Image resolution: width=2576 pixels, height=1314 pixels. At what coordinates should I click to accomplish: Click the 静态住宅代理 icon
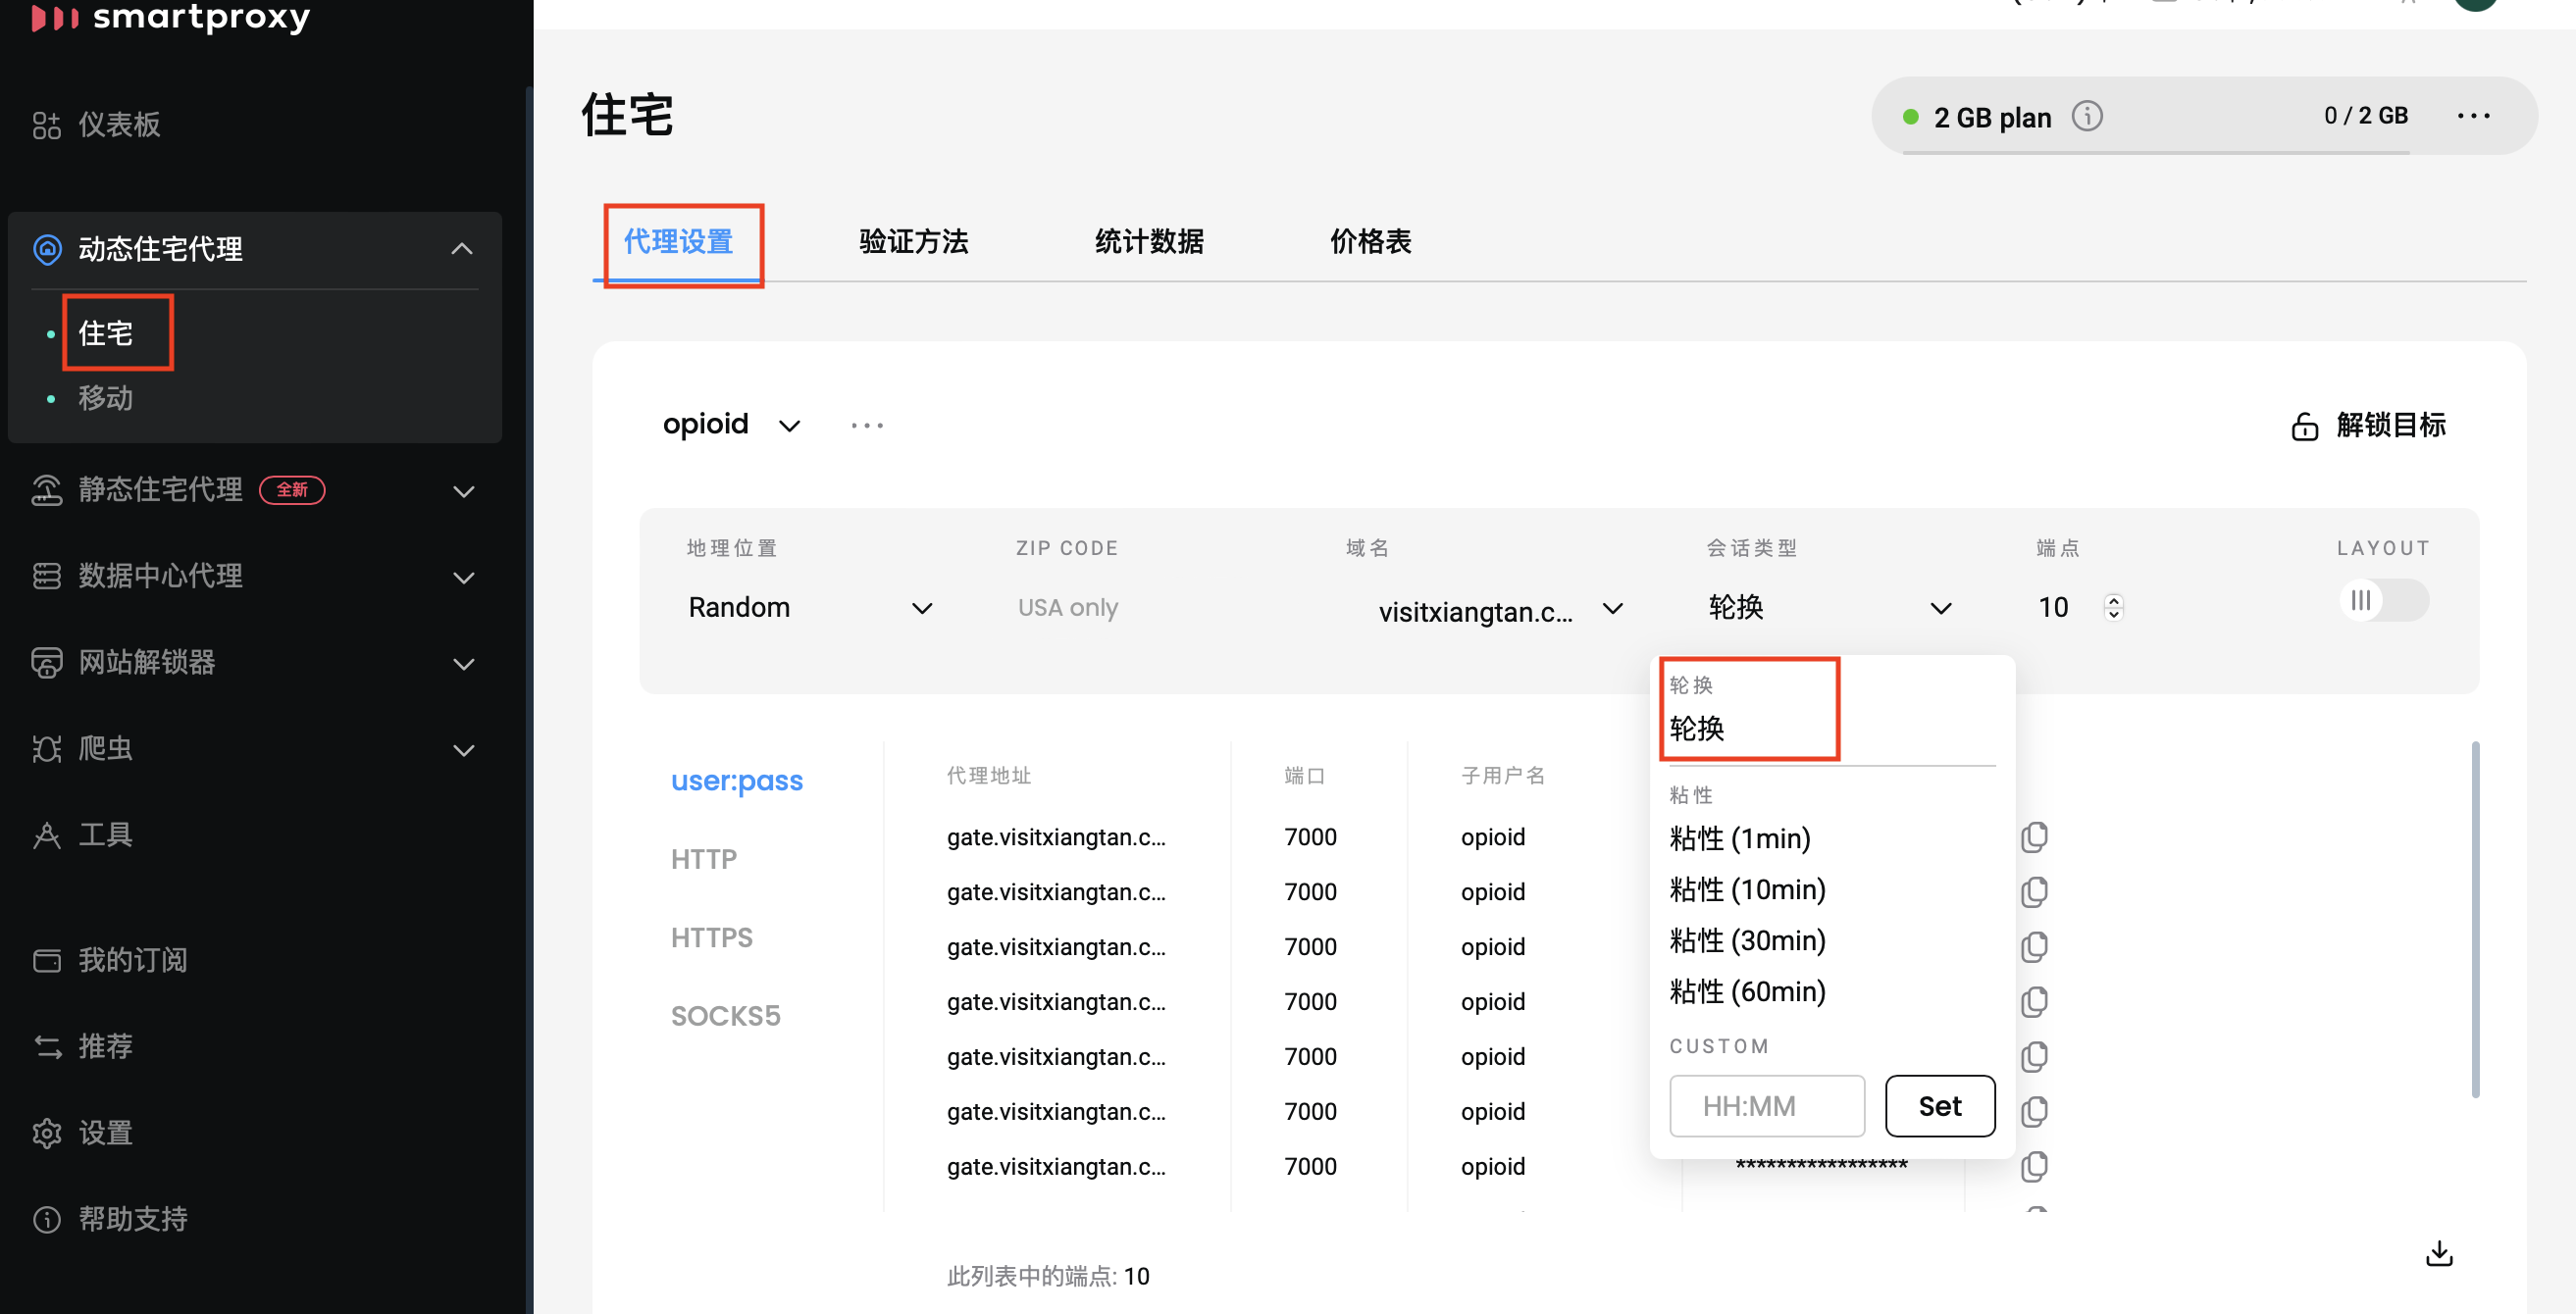click(46, 490)
